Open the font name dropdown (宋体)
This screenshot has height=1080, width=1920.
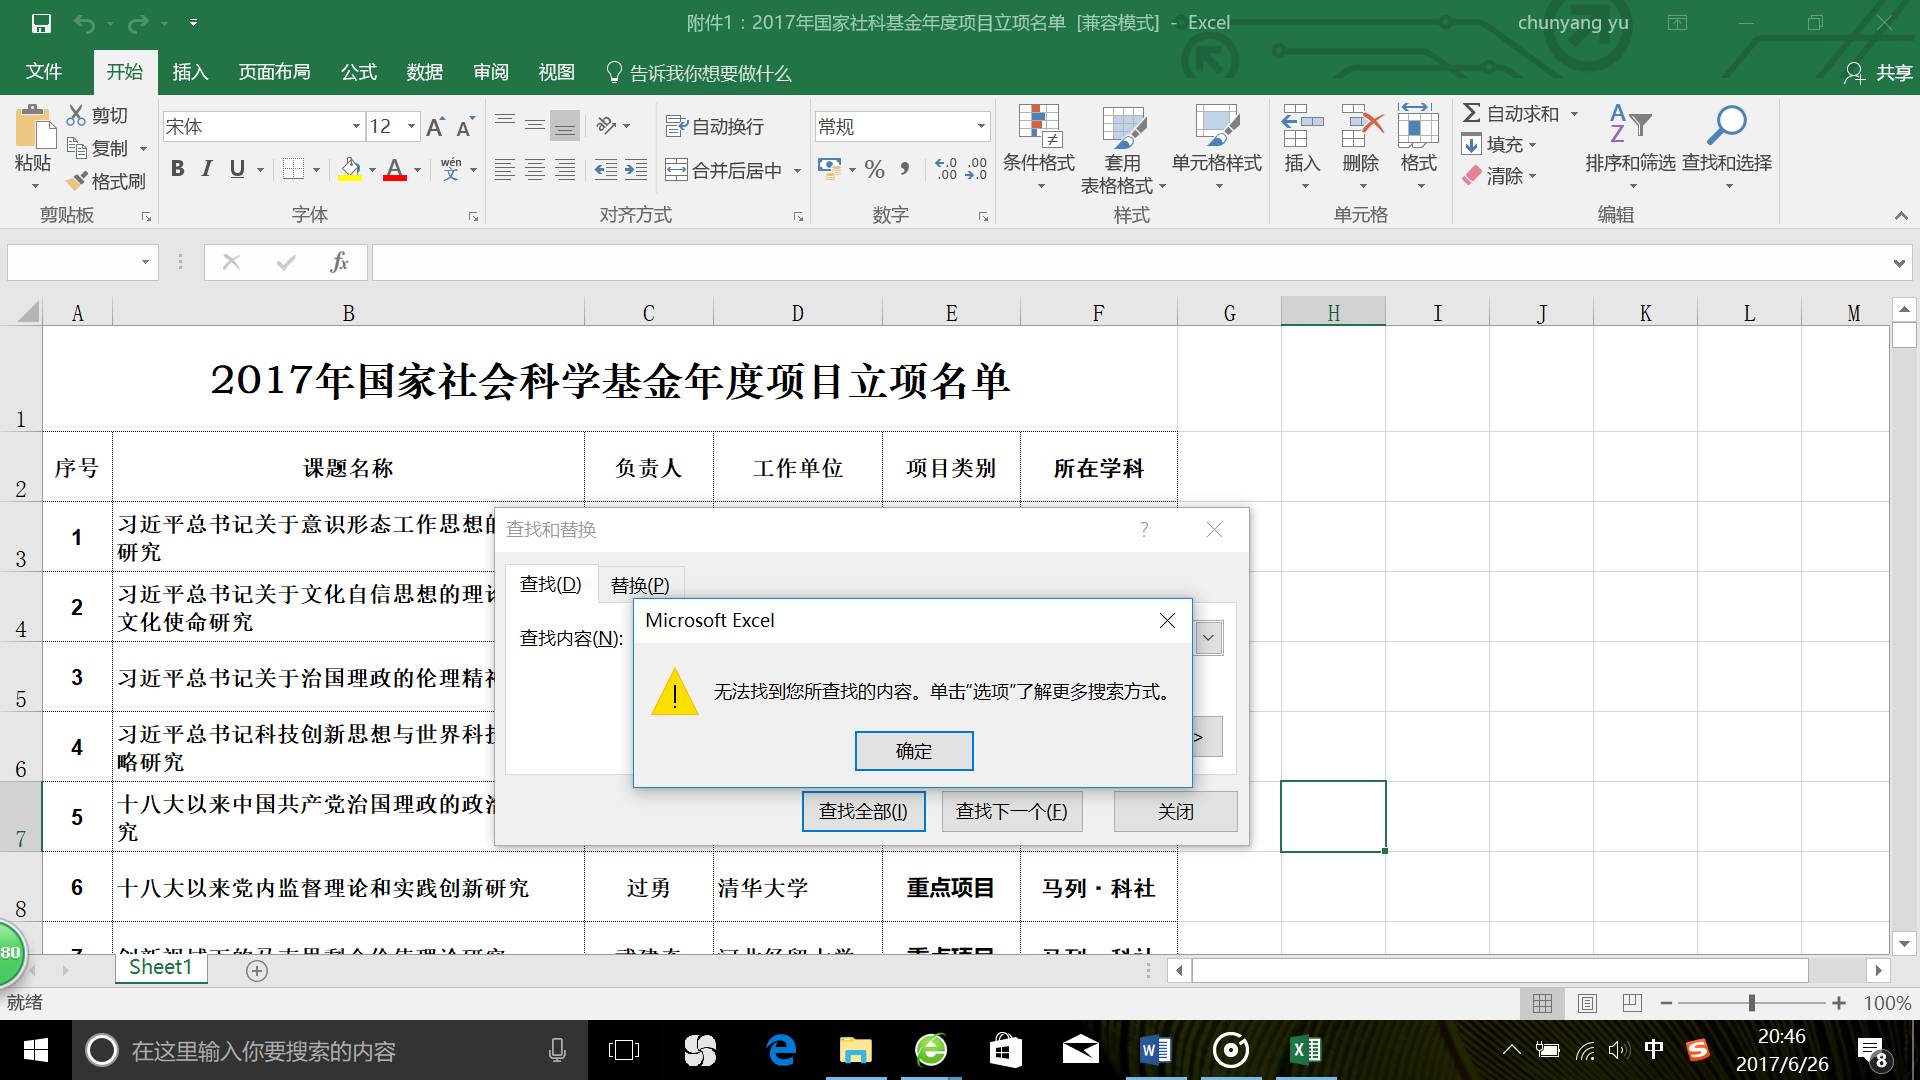[x=356, y=127]
